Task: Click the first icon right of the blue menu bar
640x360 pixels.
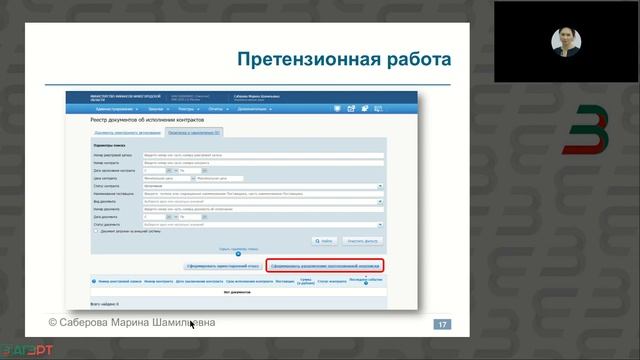Action: pyautogui.click(x=337, y=109)
